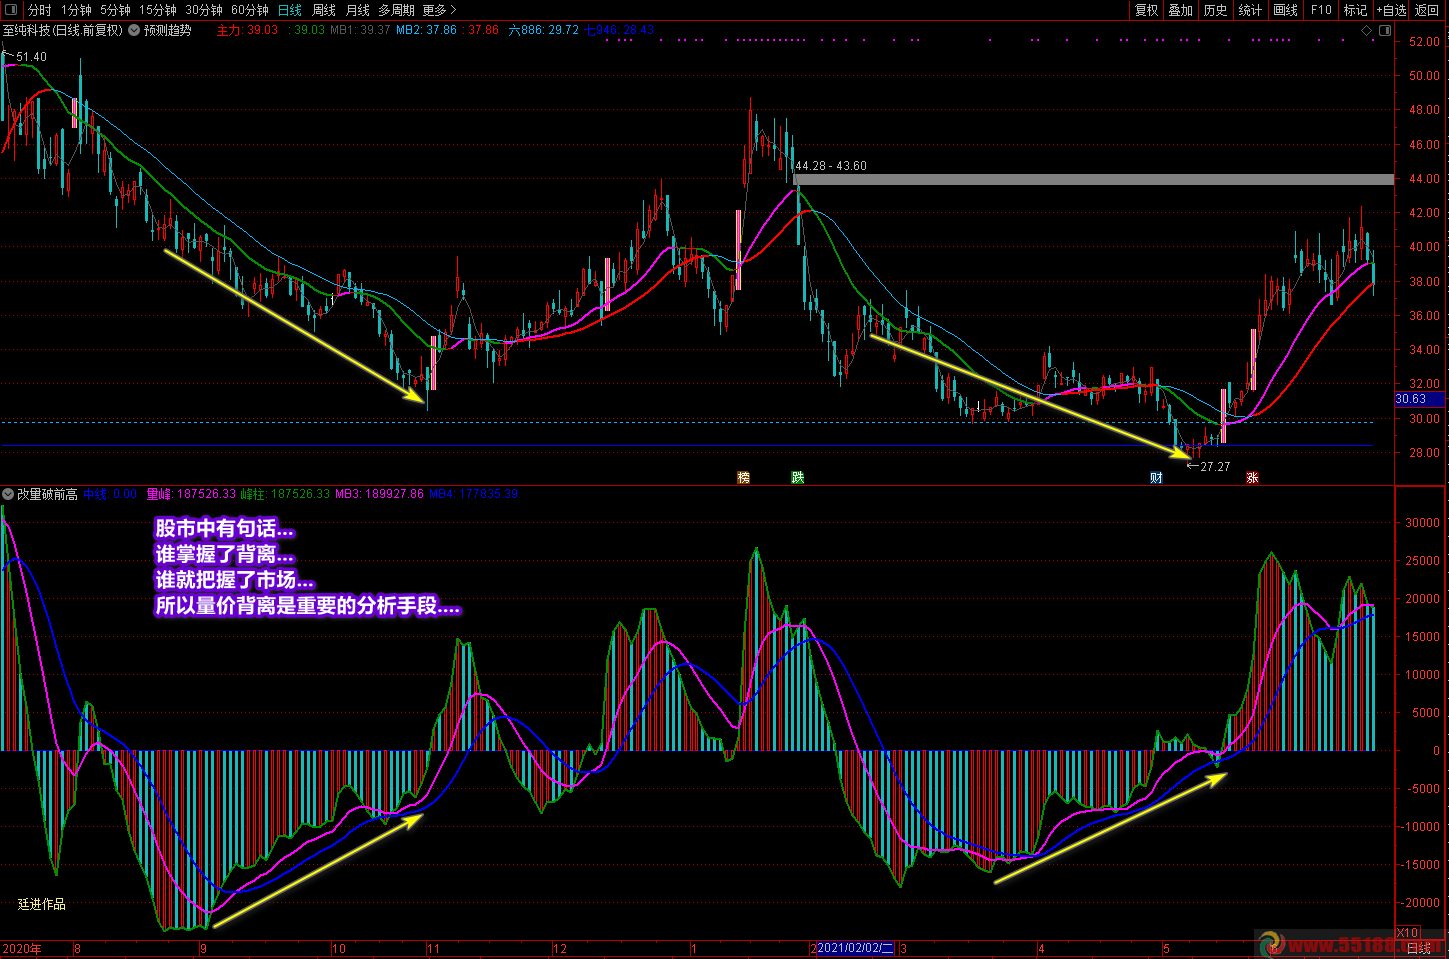Click the 标记 mark button
The width and height of the screenshot is (1449, 959).
(x=1355, y=10)
